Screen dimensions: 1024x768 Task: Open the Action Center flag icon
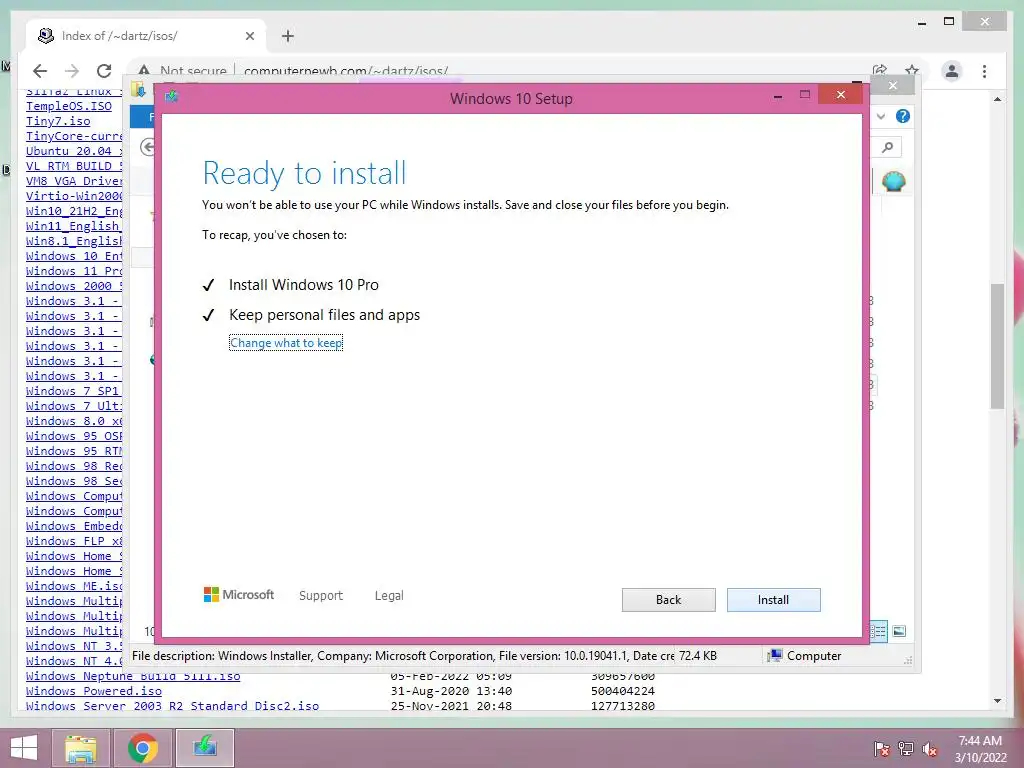[x=881, y=749]
